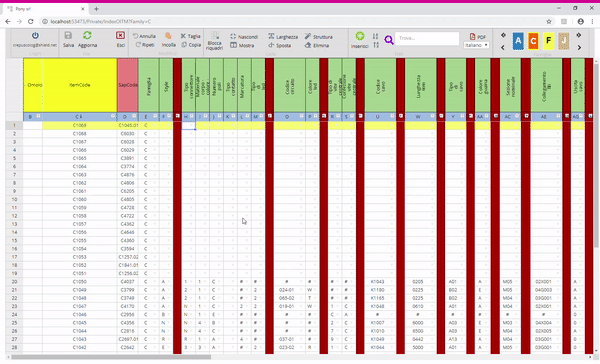The height and width of the screenshot is (364, 600).
Task: Select row header 20
Action: pos(15,282)
